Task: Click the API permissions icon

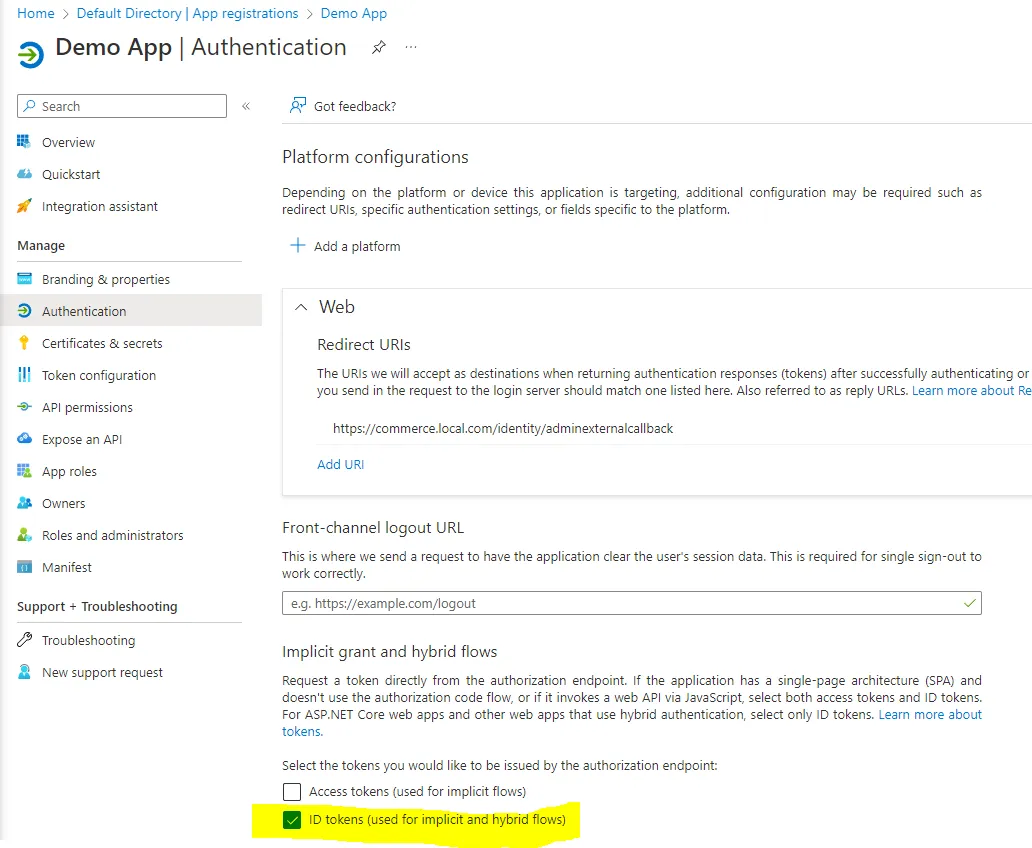Action: click(x=24, y=407)
